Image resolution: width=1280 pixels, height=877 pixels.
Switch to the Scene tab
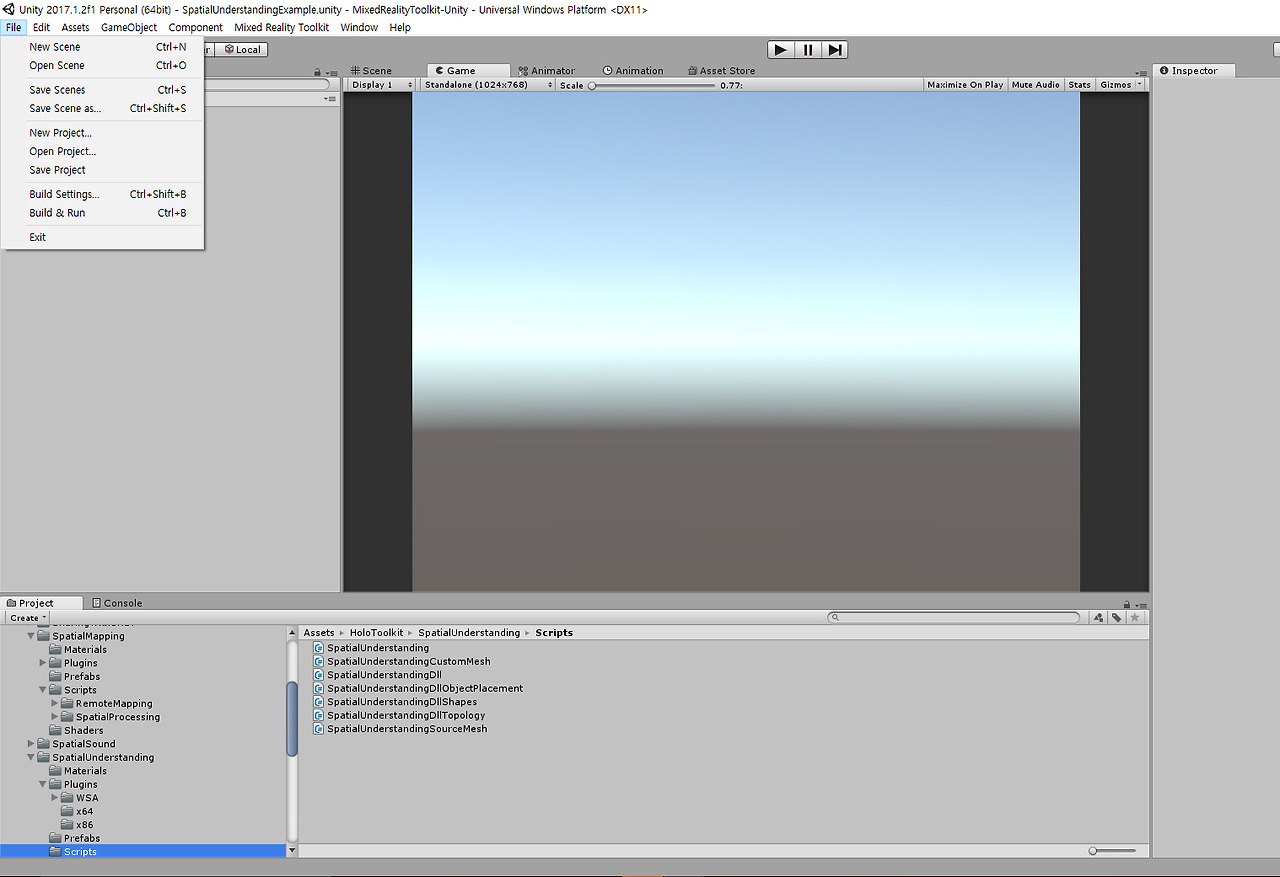point(371,71)
